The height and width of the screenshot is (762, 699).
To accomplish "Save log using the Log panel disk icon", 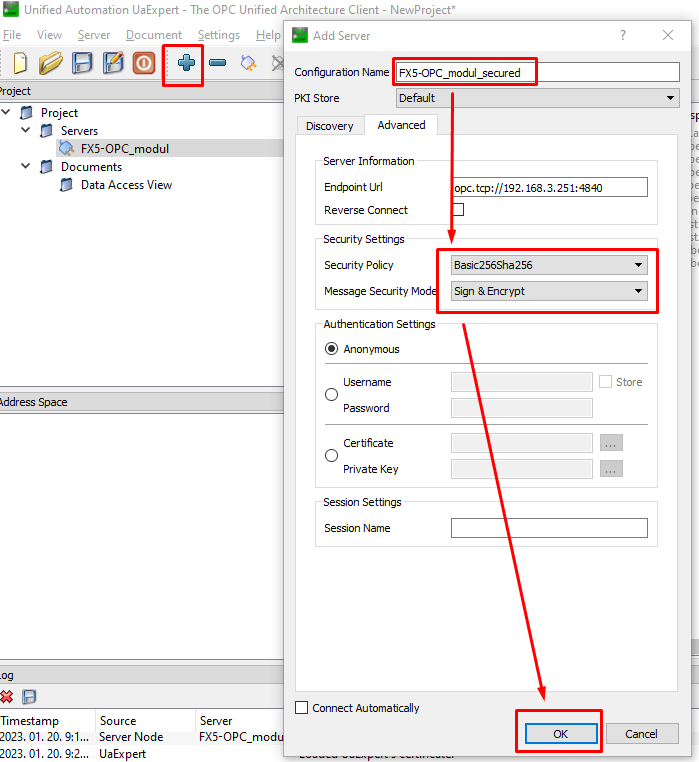I will (x=29, y=697).
